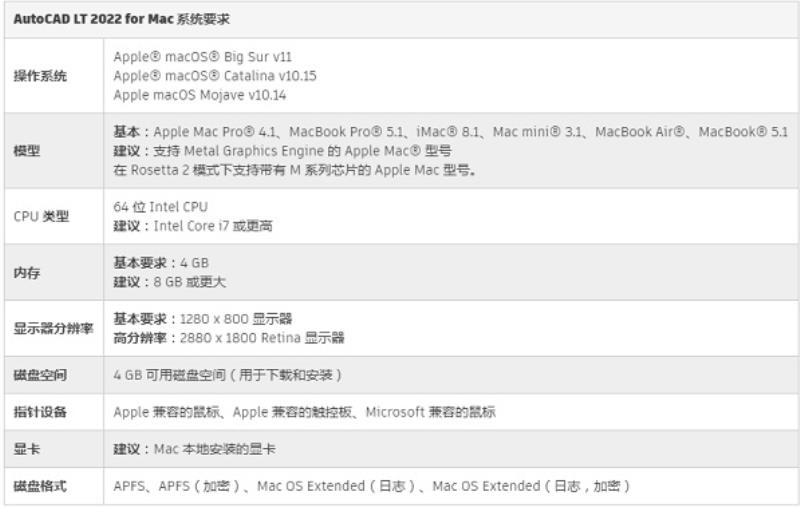Click '64 位 Intel CPU' text
The width and height of the screenshot is (800, 507).
coord(160,207)
